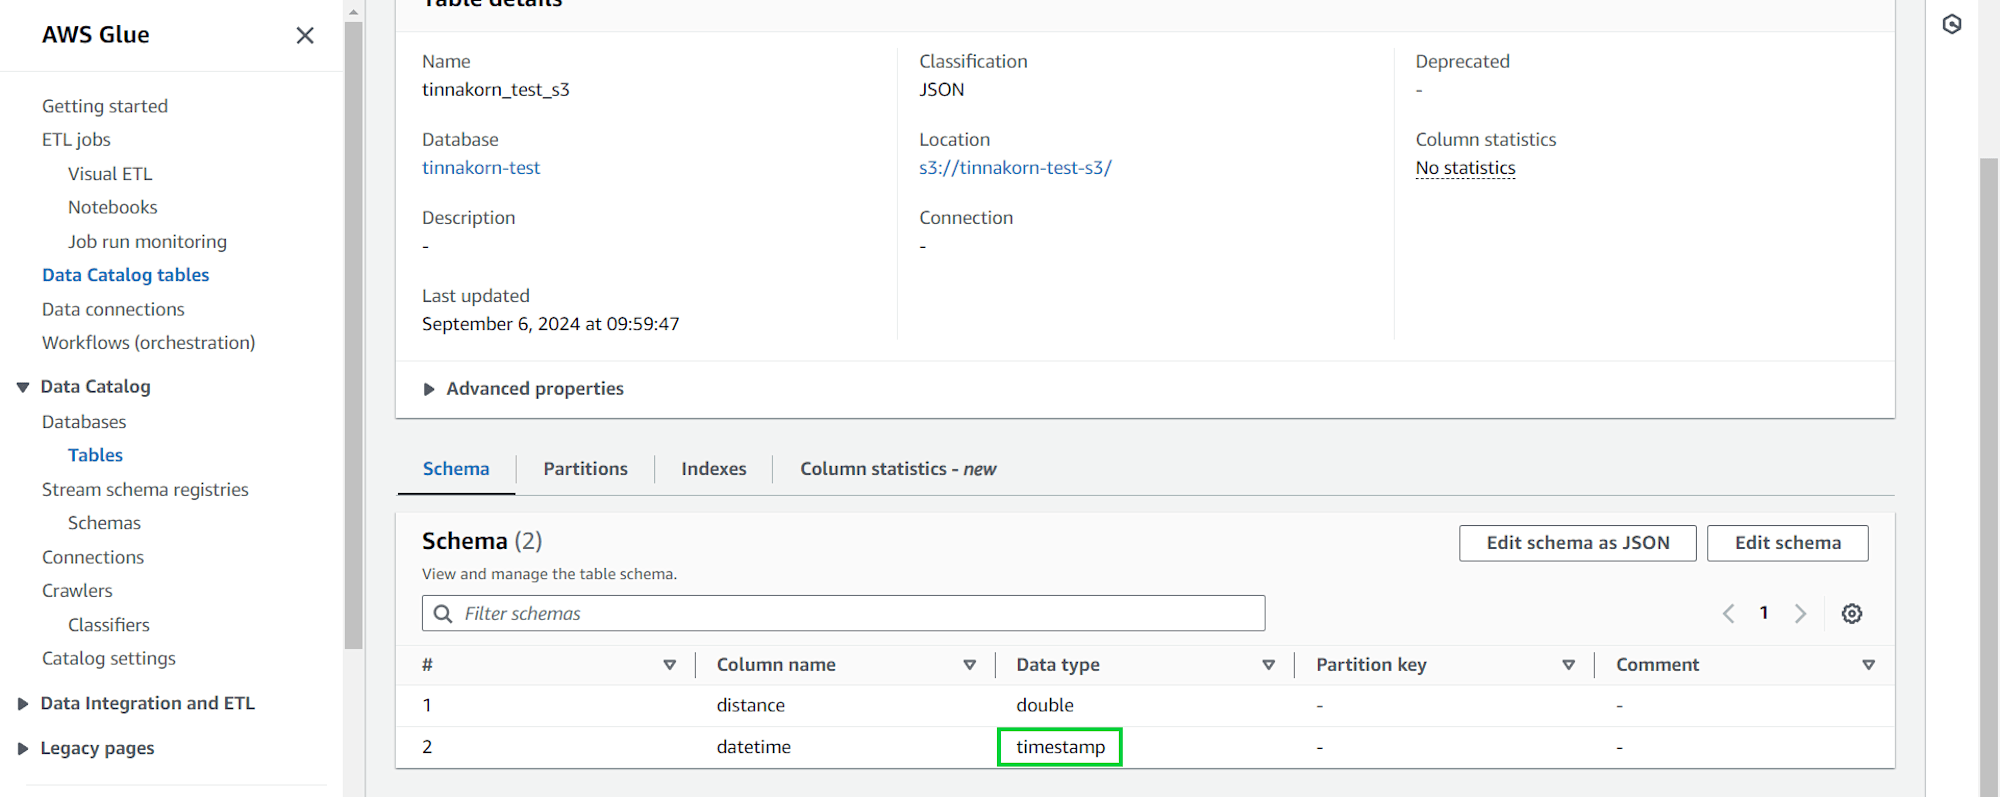The image size is (2000, 797).
Task: Expand Legacy pages group
Action: click(x=23, y=749)
